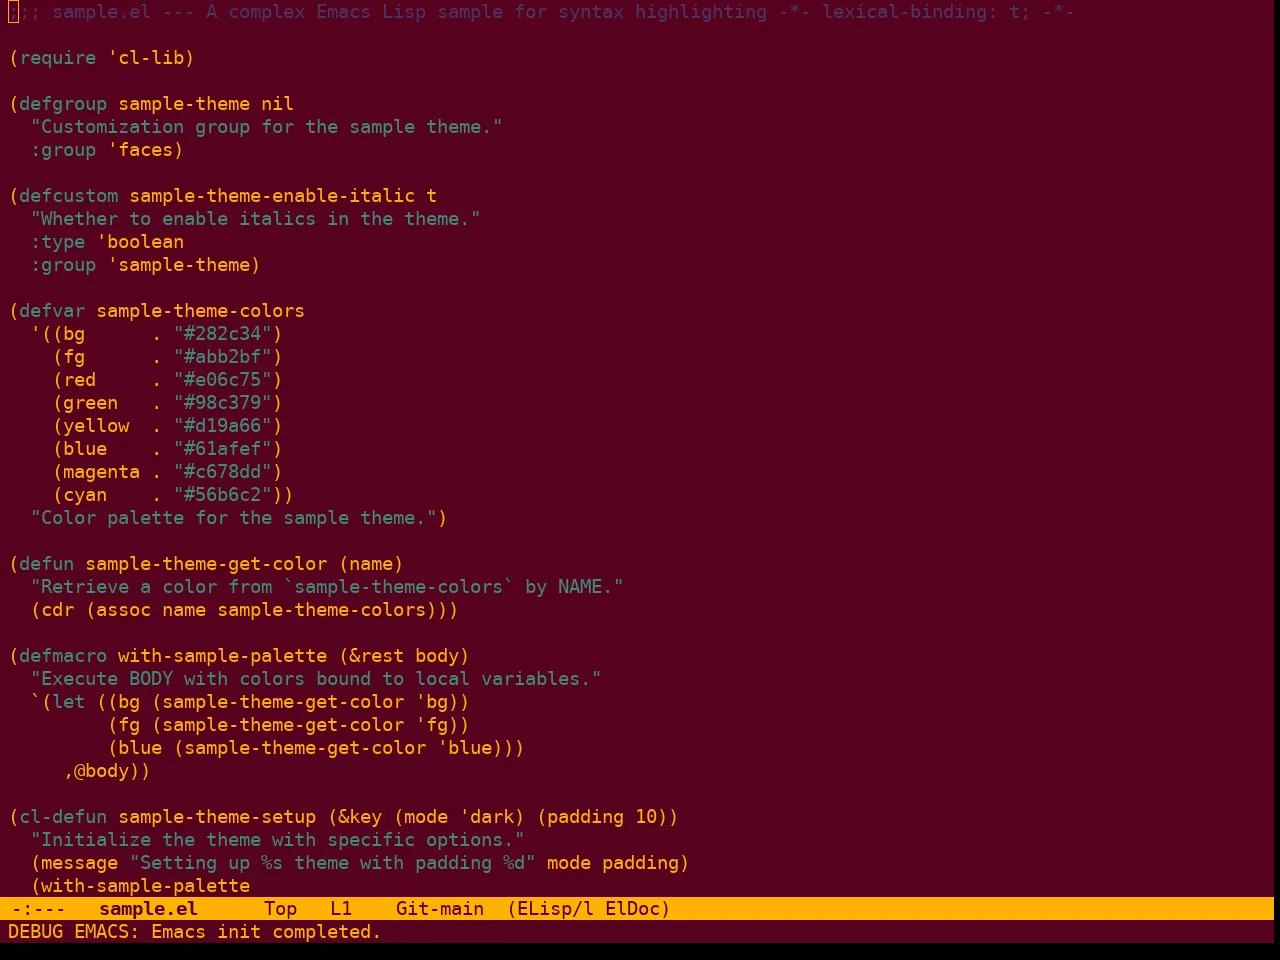This screenshot has width=1280, height=960.
Task: Click the echo area message 'Emacs init completed.'
Action: tap(266, 932)
